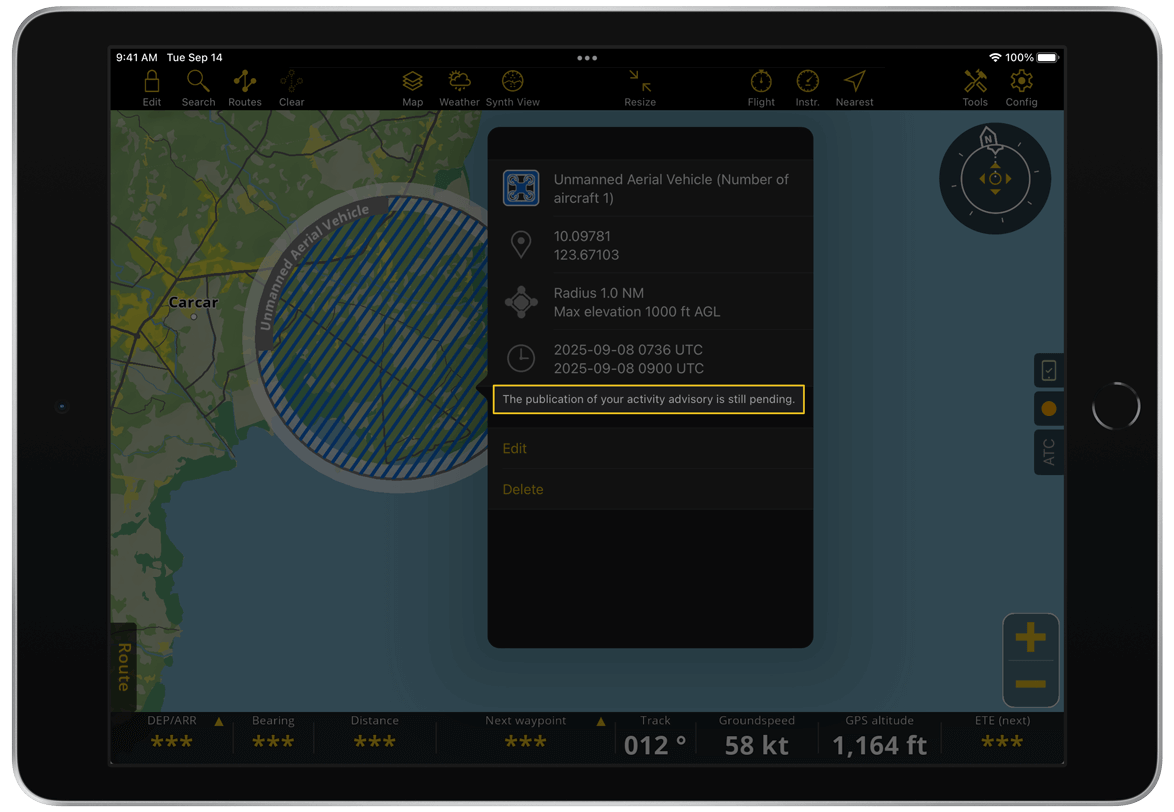
Task: Tap the Resize arrows icon
Action: (x=640, y=88)
